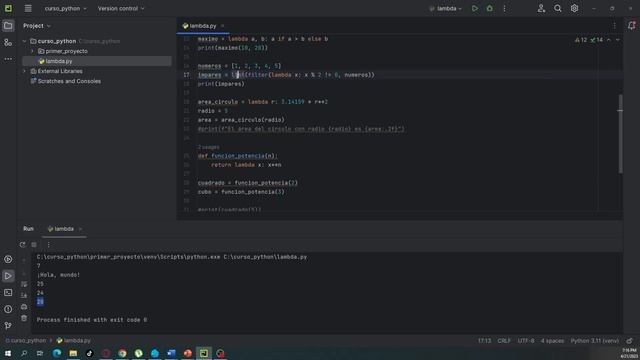The height and width of the screenshot is (360, 640).
Task: Open Windows taskbar search
Action: point(24,353)
